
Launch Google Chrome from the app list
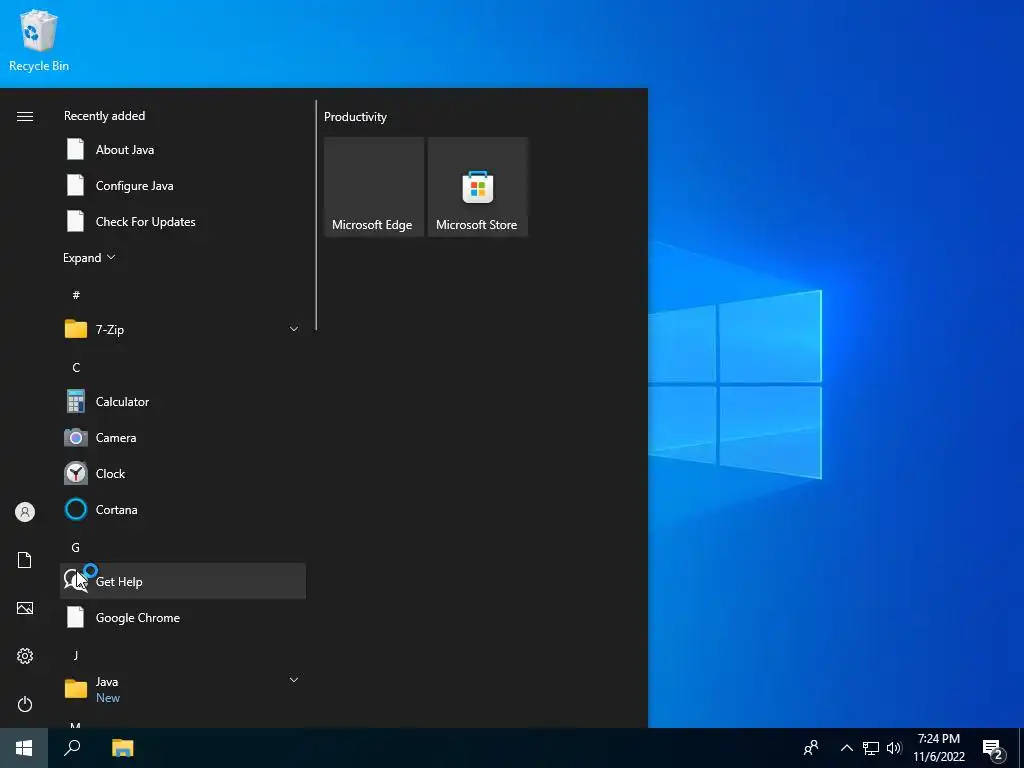pyautogui.click(x=183, y=617)
